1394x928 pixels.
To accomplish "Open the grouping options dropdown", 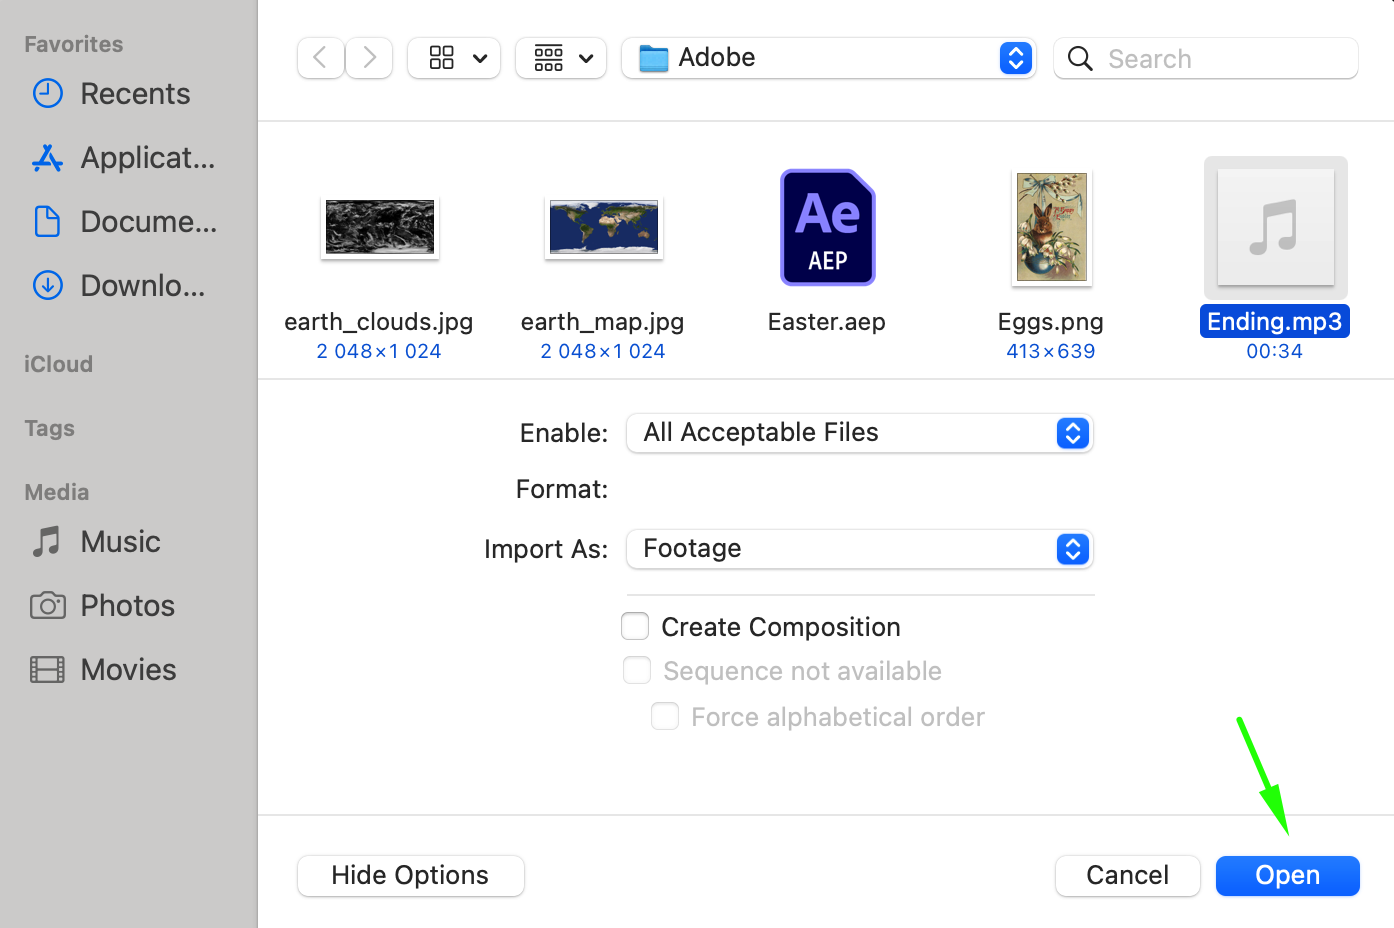I will pyautogui.click(x=561, y=58).
